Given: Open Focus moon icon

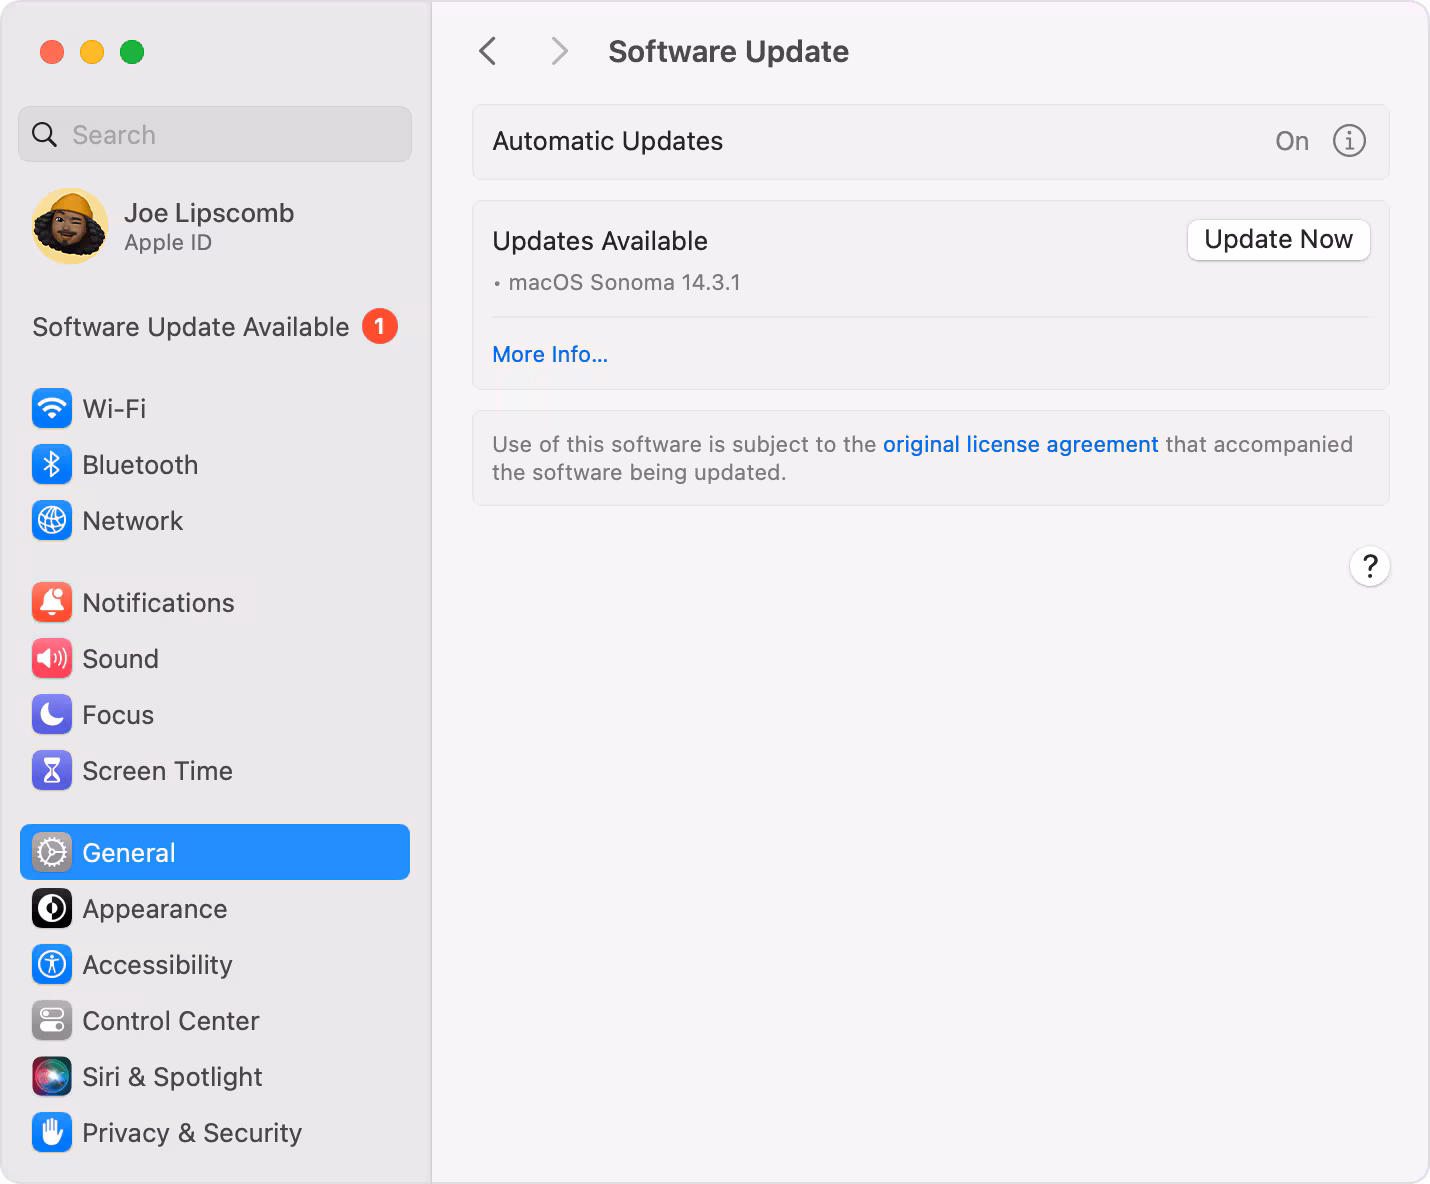Looking at the screenshot, I should pyautogui.click(x=52, y=714).
